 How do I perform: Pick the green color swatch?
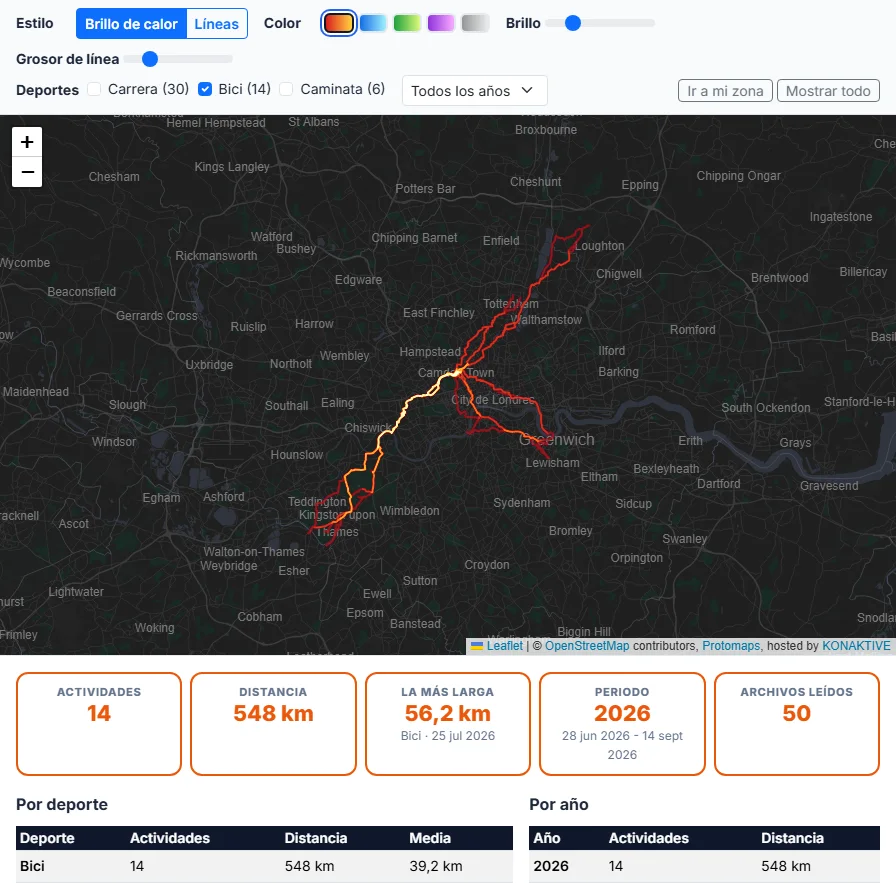pos(407,23)
